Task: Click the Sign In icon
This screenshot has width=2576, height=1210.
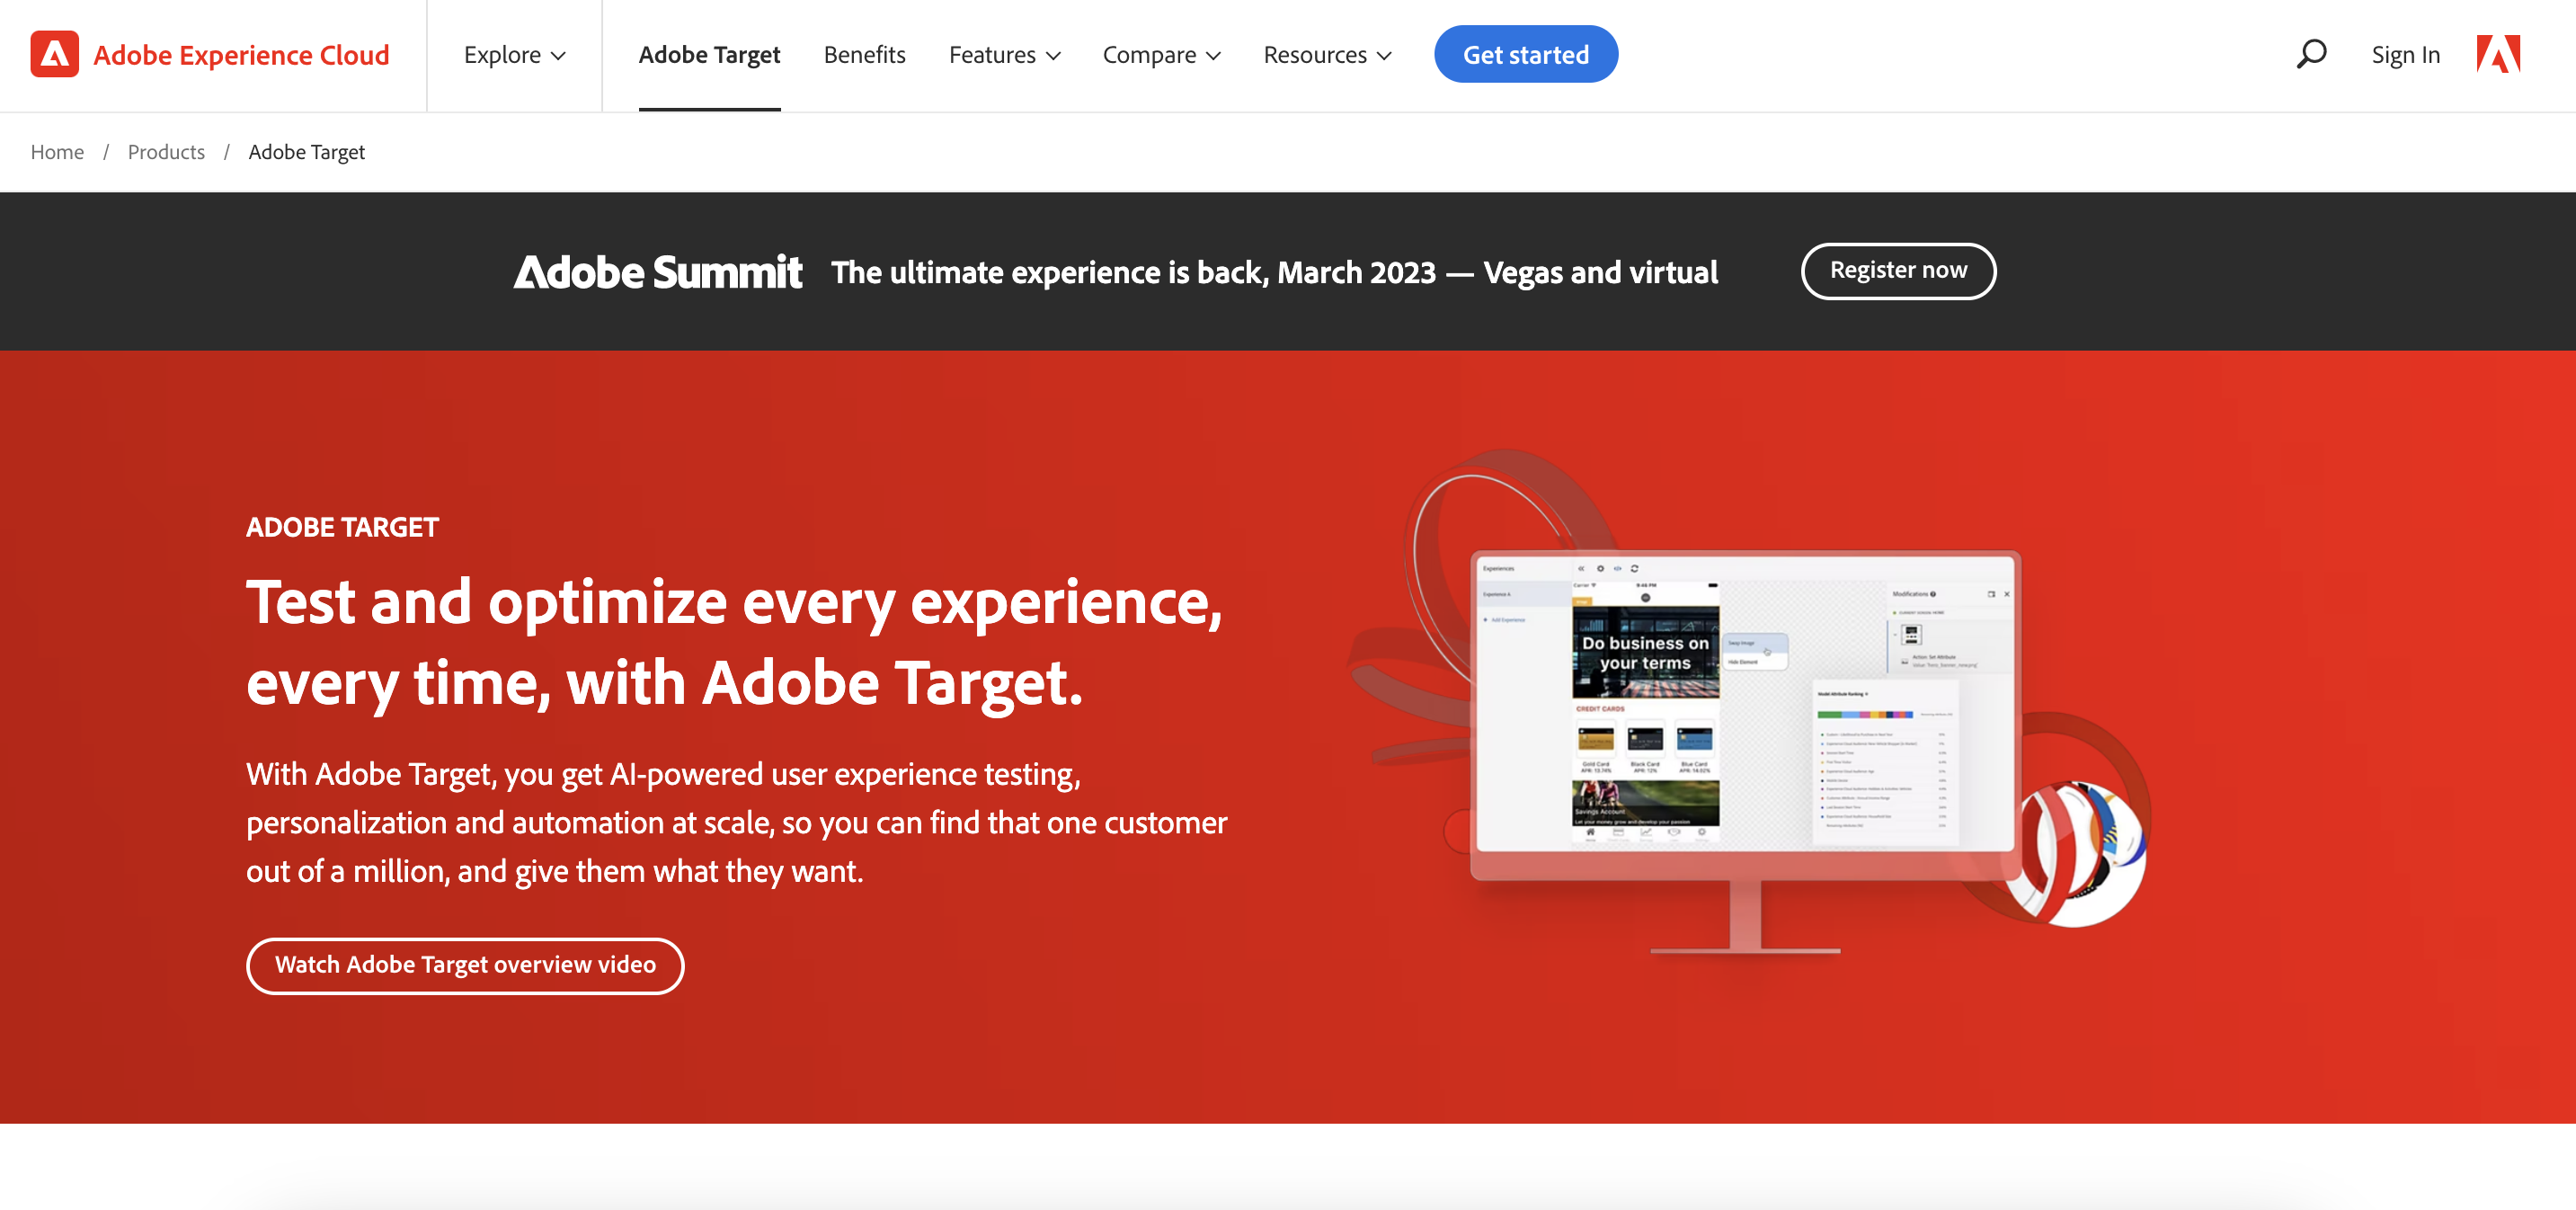Action: (x=2403, y=54)
